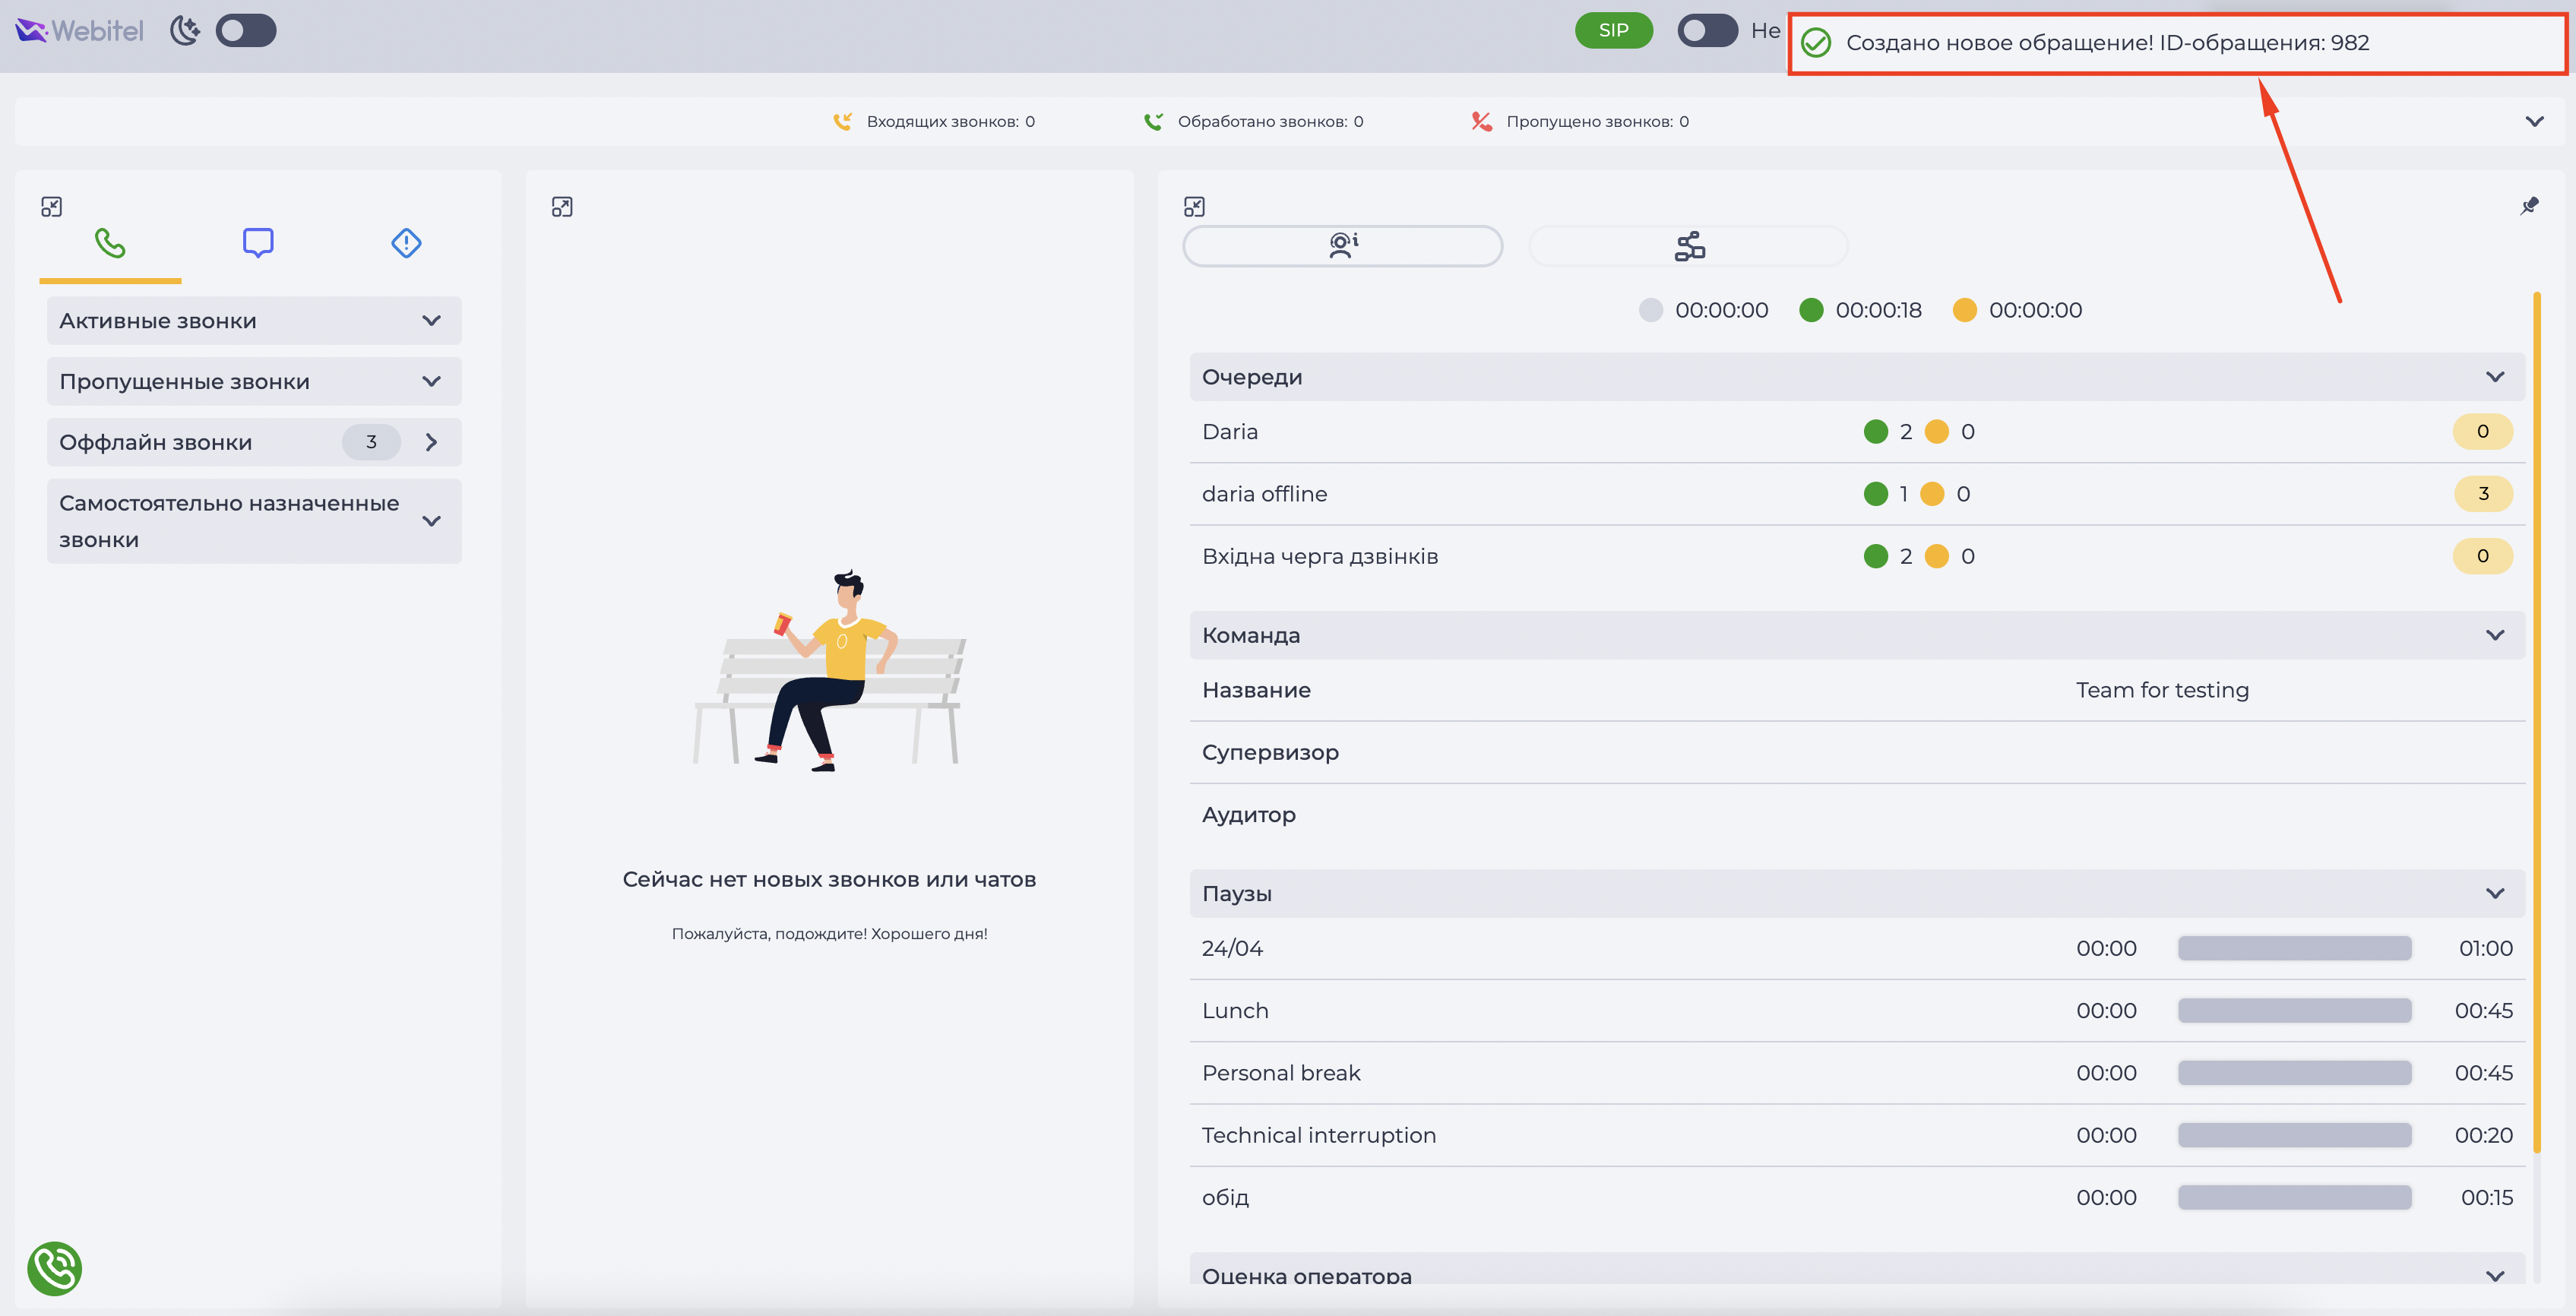Click the new case created notification
Screen dimensions: 2576x1316
tap(2177, 43)
